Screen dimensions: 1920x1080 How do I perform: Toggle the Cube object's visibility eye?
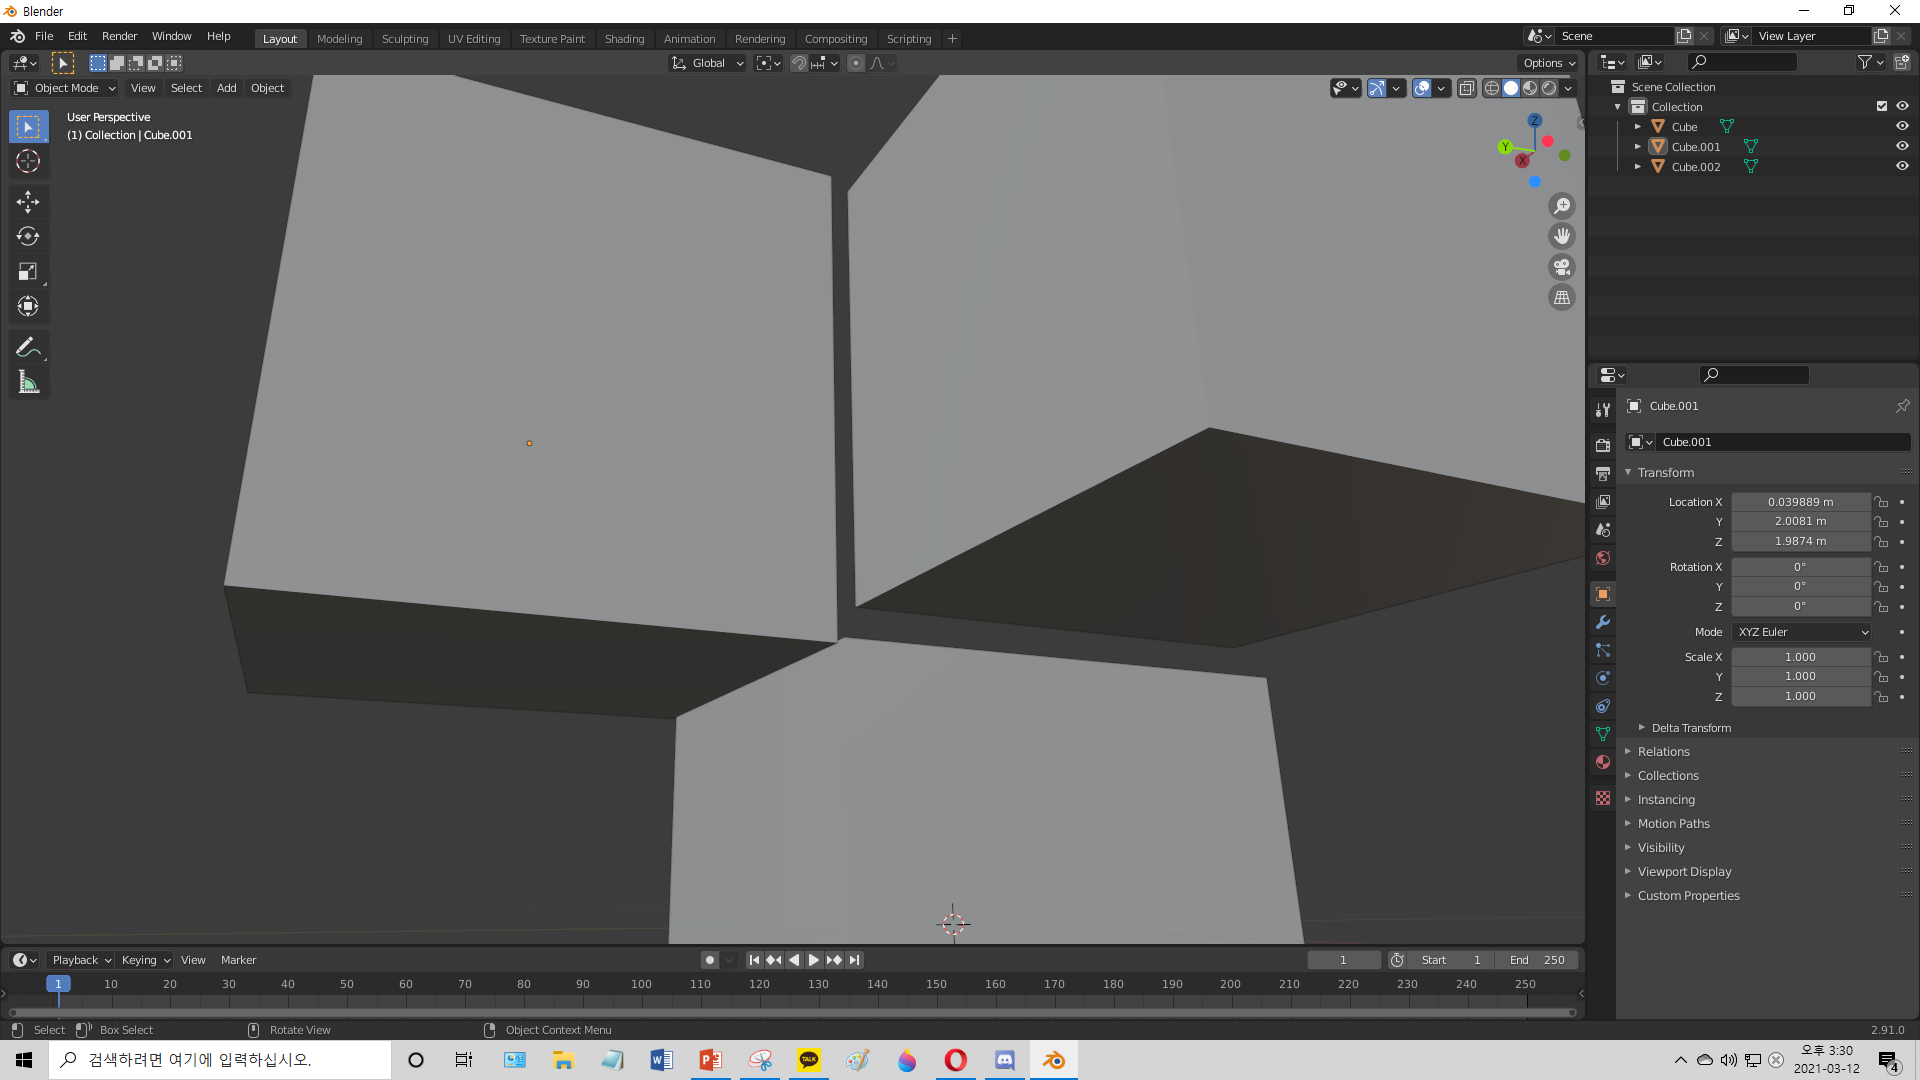(1902, 126)
